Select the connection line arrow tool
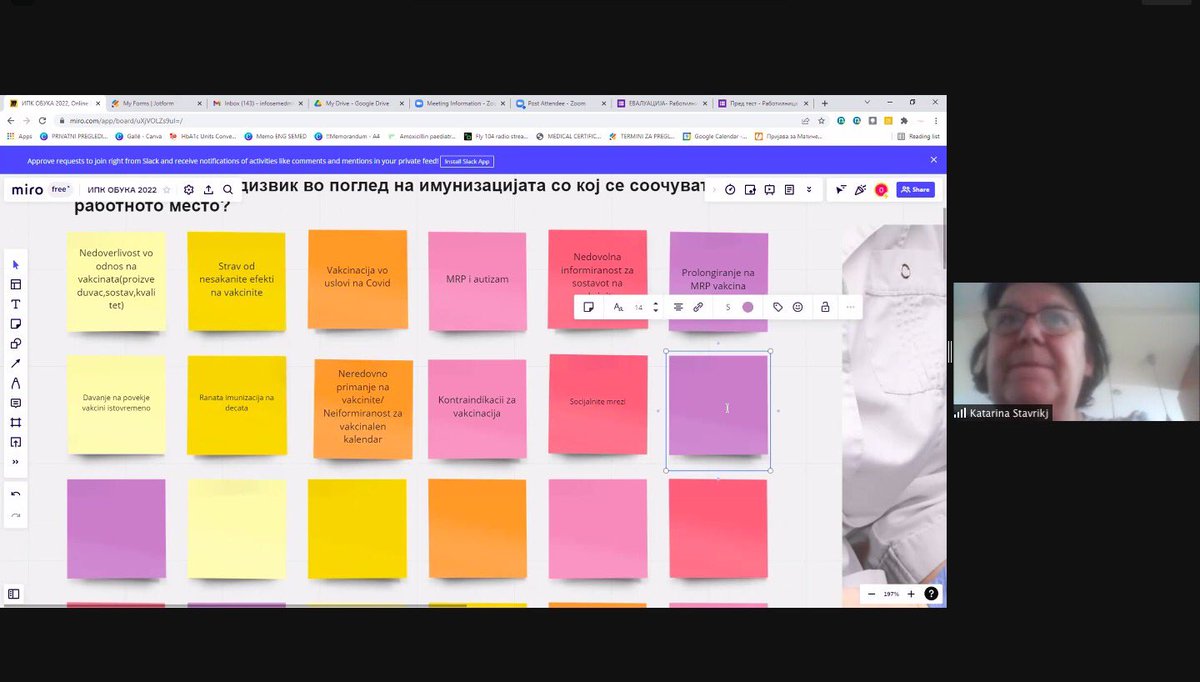The width and height of the screenshot is (1200, 682). pos(15,363)
